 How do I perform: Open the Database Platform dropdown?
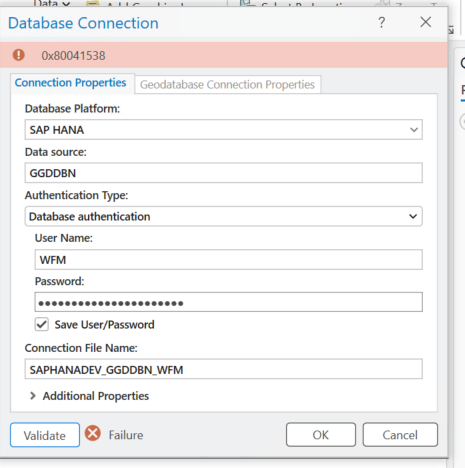pos(223,130)
